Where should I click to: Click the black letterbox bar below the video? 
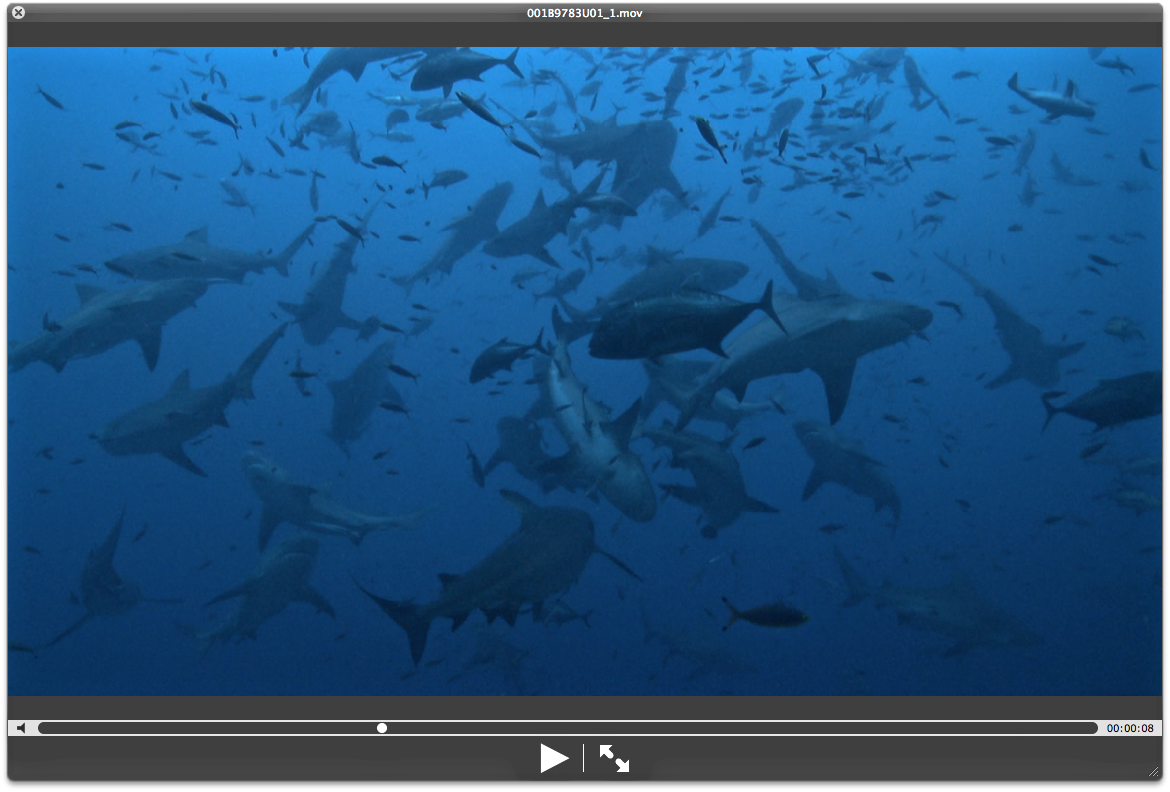584,707
